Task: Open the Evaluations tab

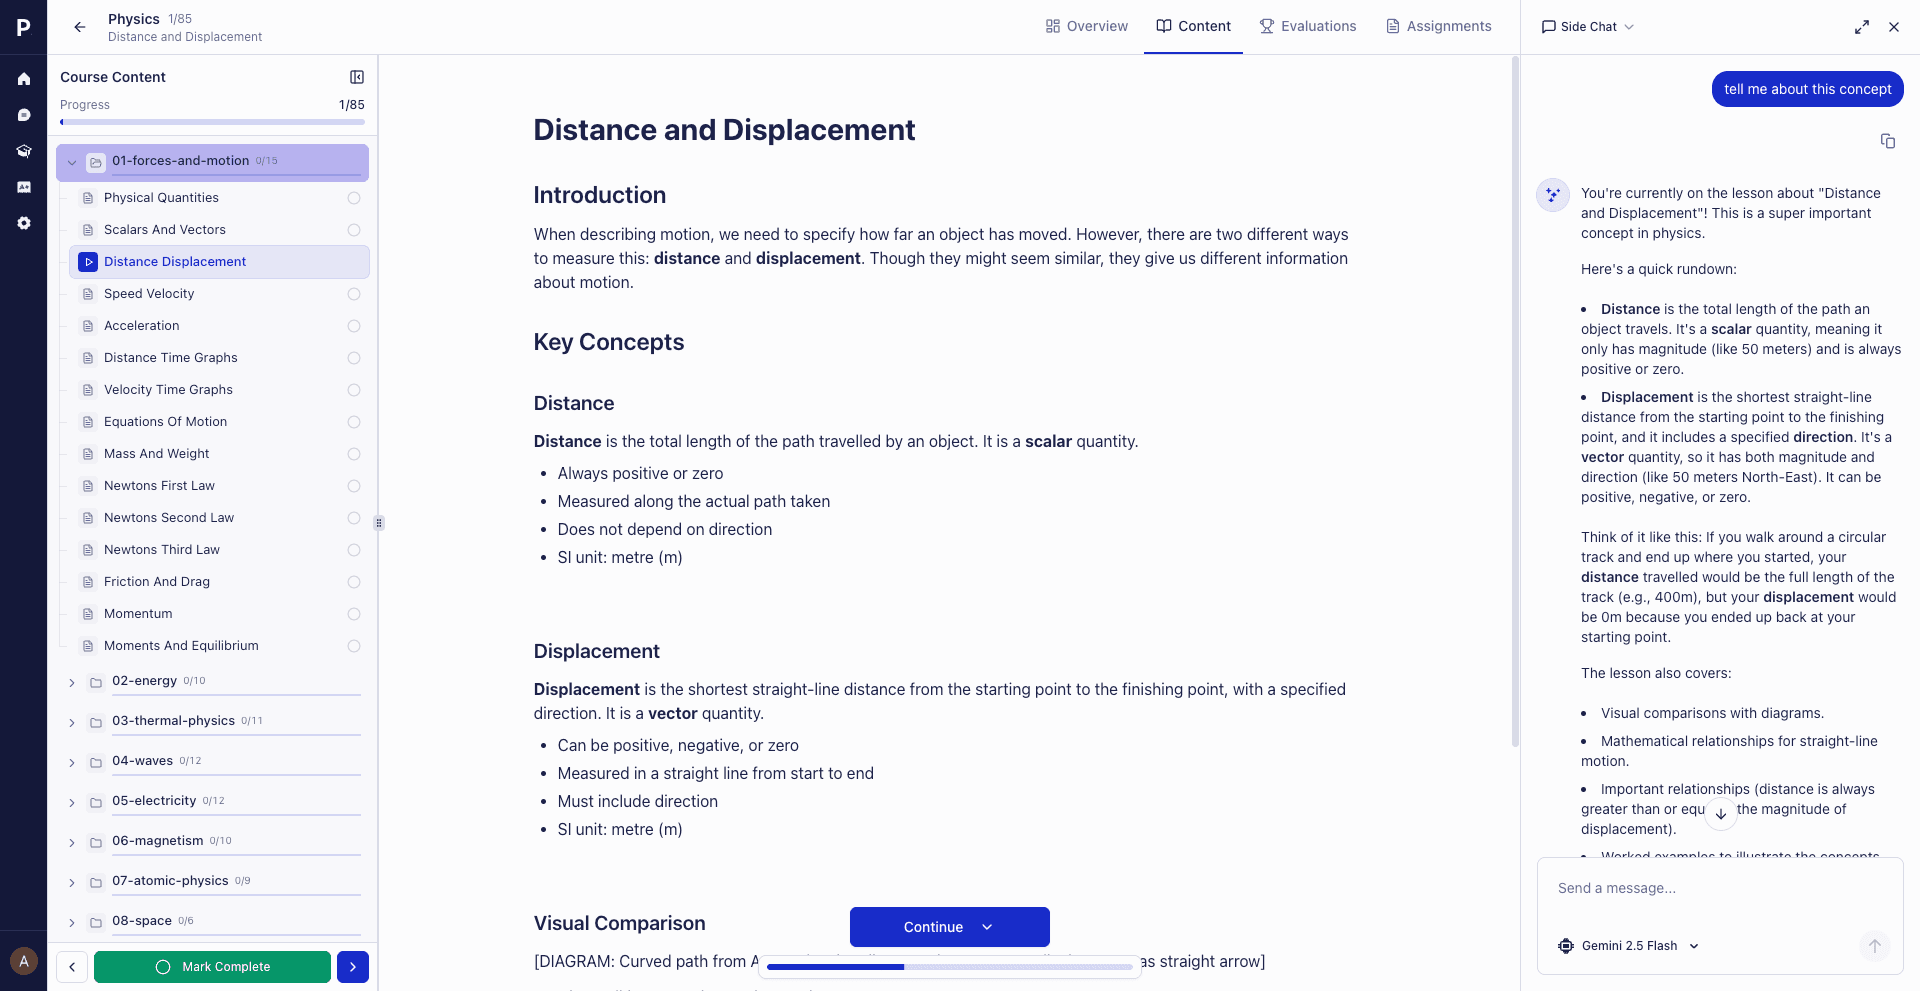Action: [x=1308, y=26]
